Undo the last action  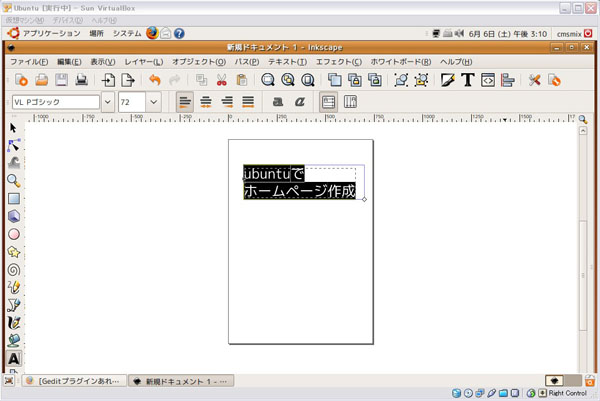[155, 80]
